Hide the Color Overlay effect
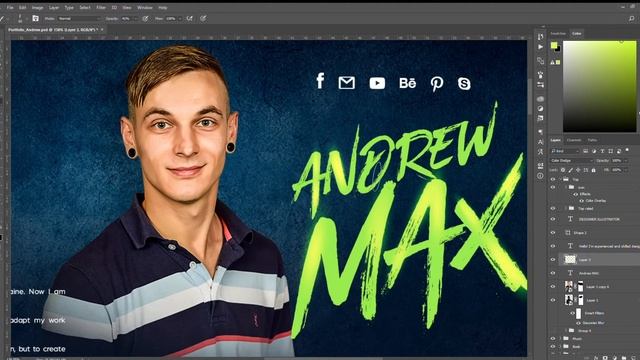 pos(582,201)
